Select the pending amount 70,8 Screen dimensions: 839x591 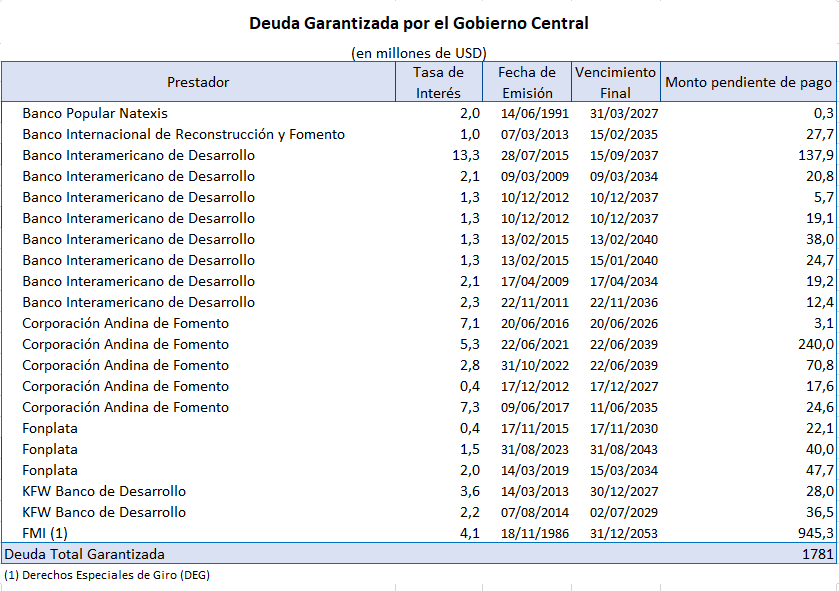coord(820,365)
